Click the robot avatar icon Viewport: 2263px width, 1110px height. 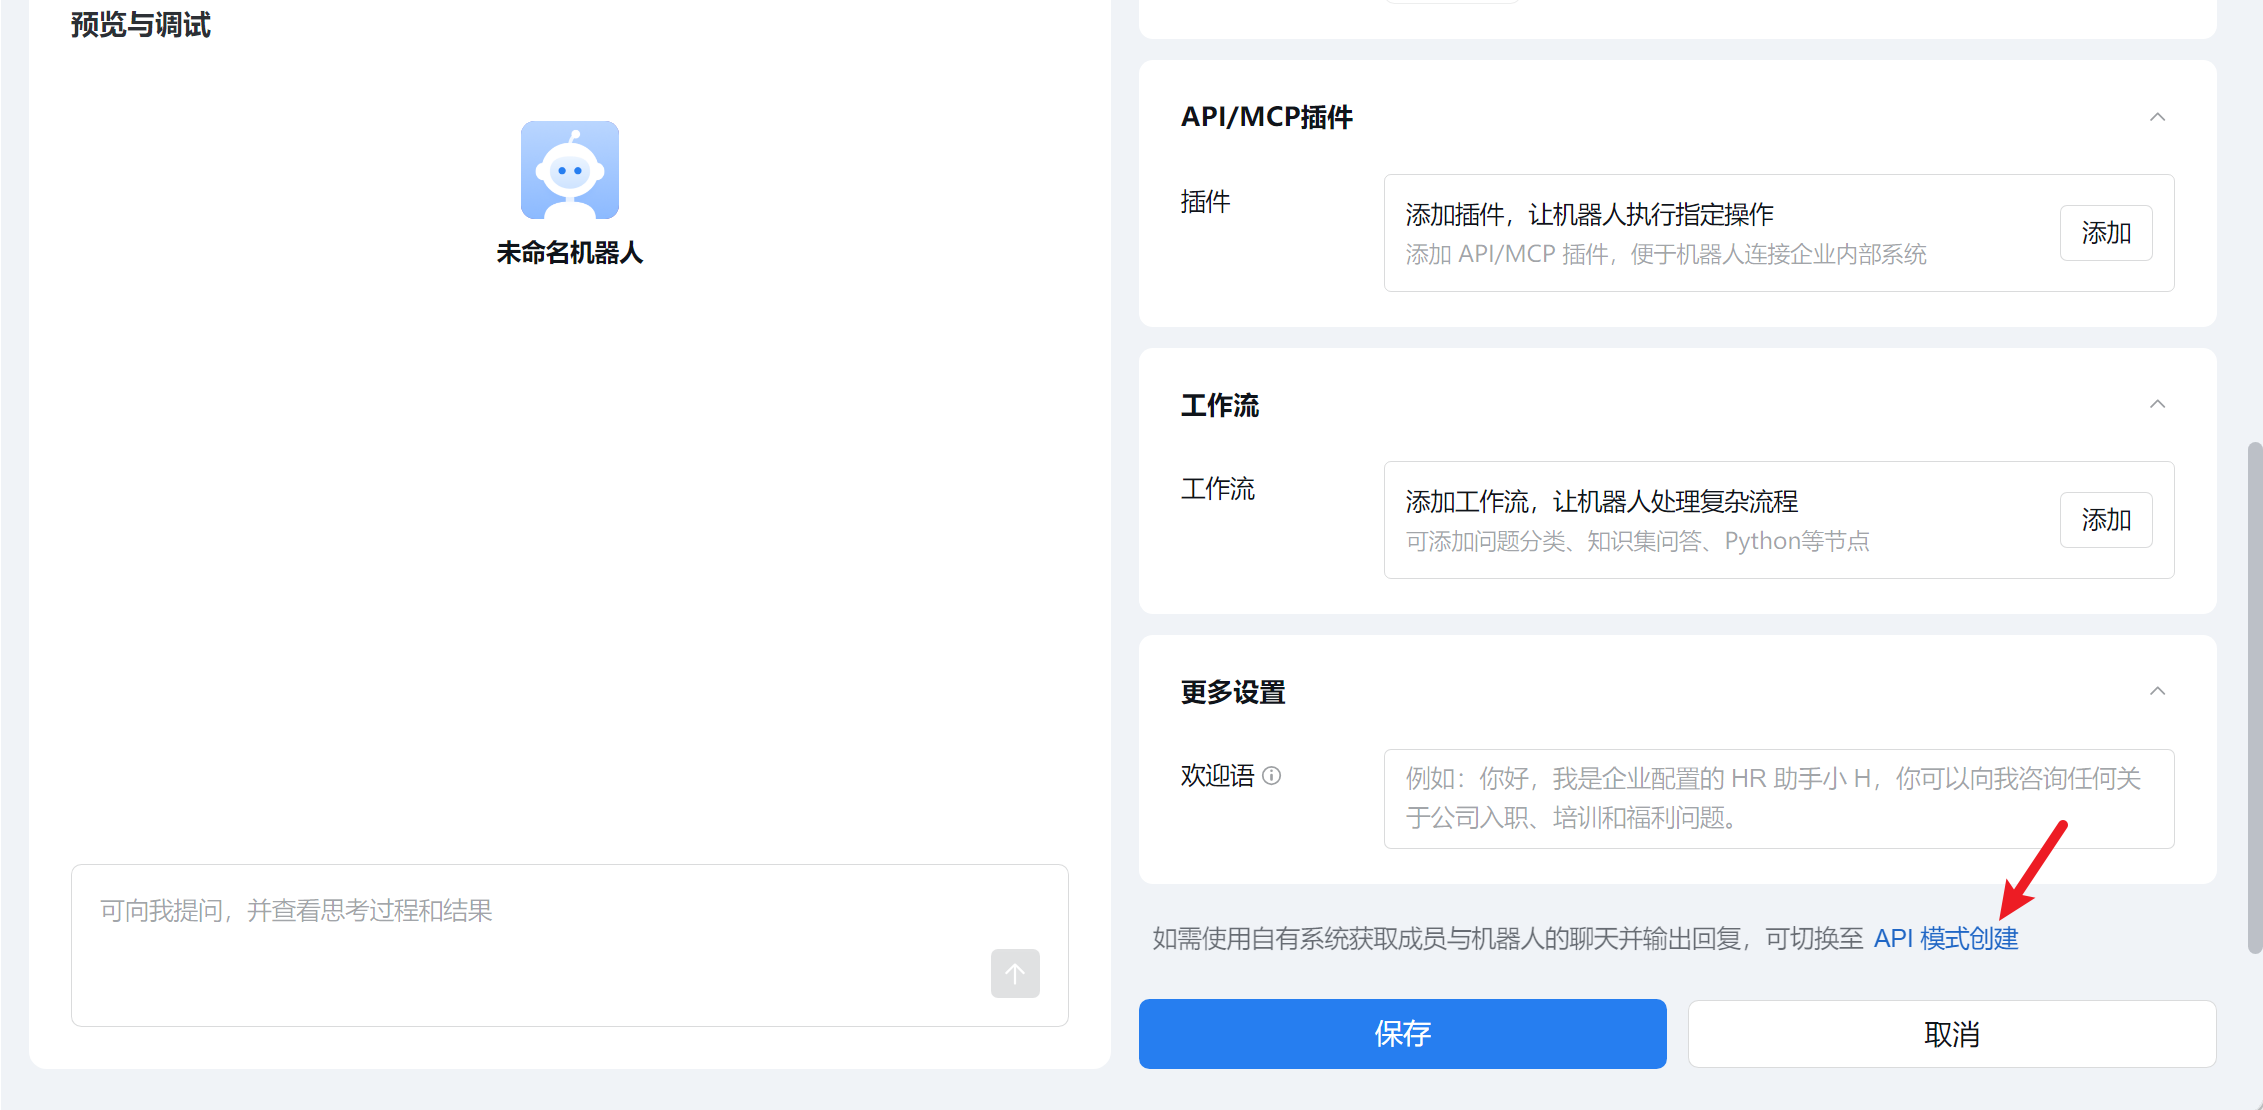(569, 170)
